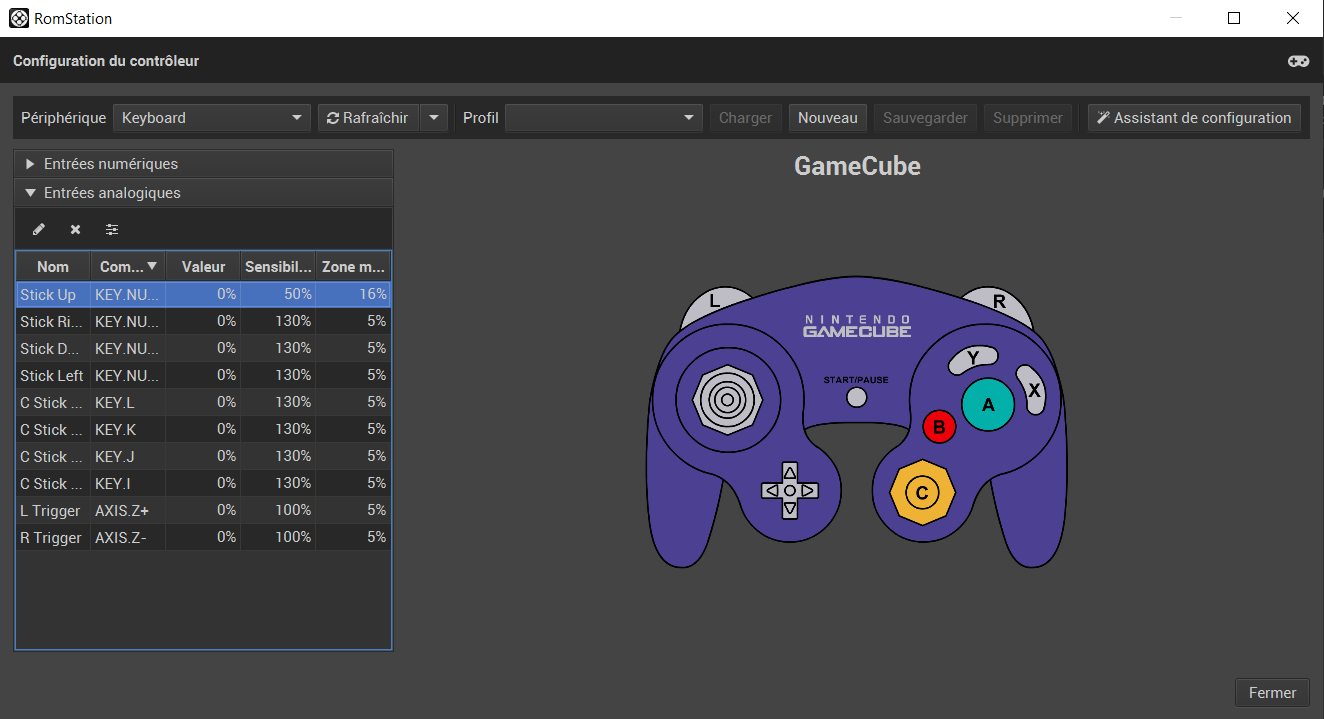The height and width of the screenshot is (719, 1324).
Task: Click the green A button on controller
Action: click(x=988, y=405)
